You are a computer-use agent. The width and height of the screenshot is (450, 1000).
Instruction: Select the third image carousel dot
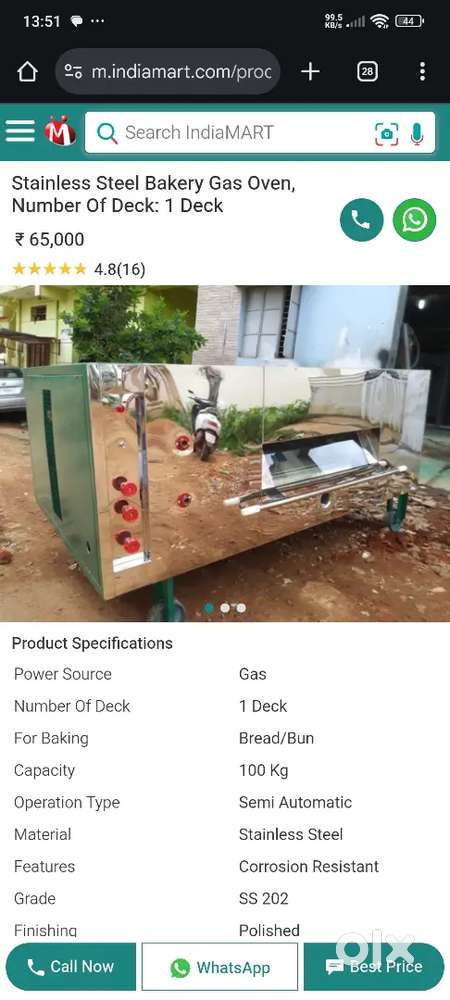(240, 608)
